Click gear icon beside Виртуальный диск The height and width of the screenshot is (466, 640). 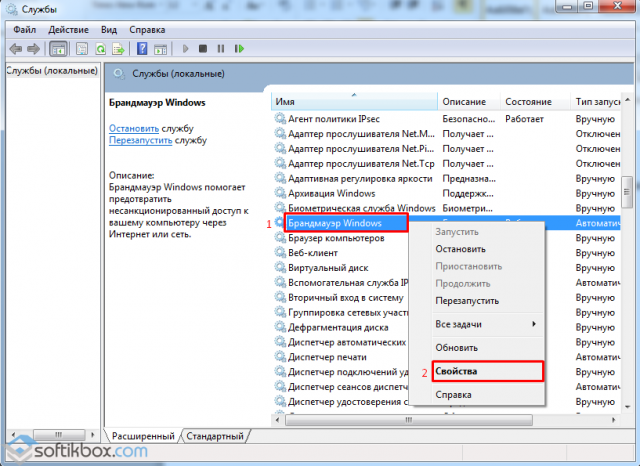click(x=280, y=267)
